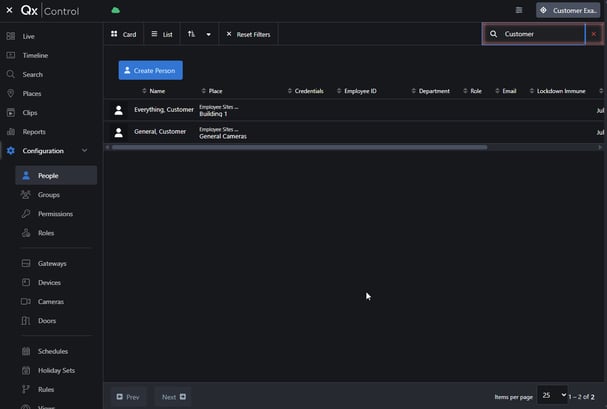Go to previous page with Prev
607x409 pixels.
128,397
